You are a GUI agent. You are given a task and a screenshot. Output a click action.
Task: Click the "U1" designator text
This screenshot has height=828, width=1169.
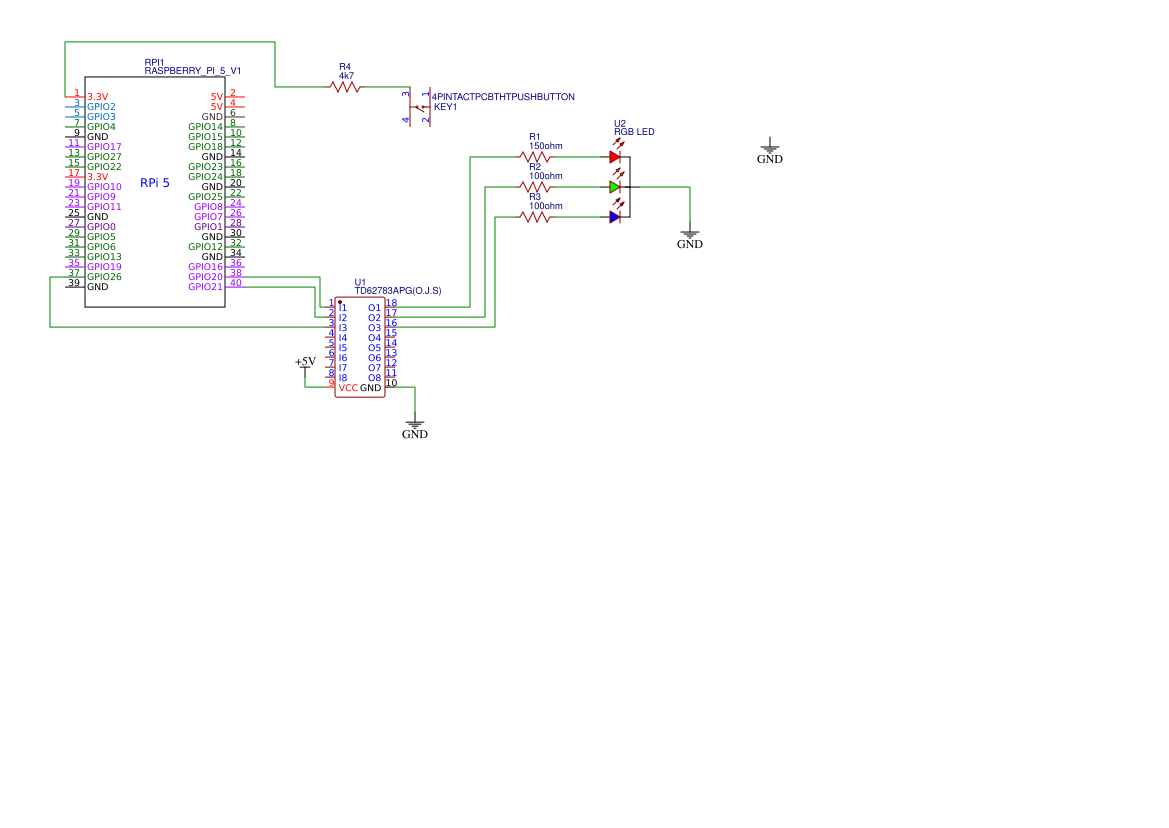click(x=360, y=282)
